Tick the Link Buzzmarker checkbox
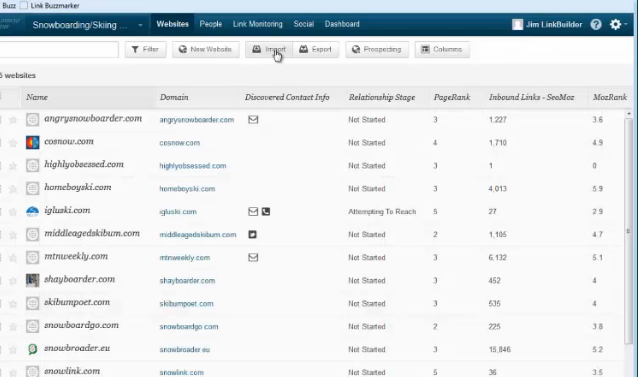 point(24,5)
